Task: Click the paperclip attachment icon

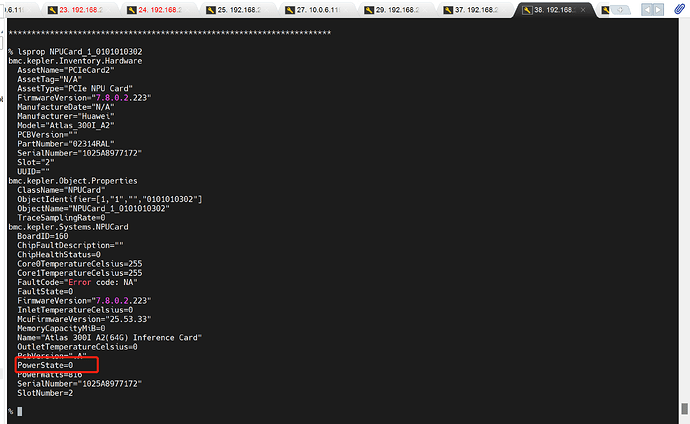Action: pyautogui.click(x=679, y=9)
